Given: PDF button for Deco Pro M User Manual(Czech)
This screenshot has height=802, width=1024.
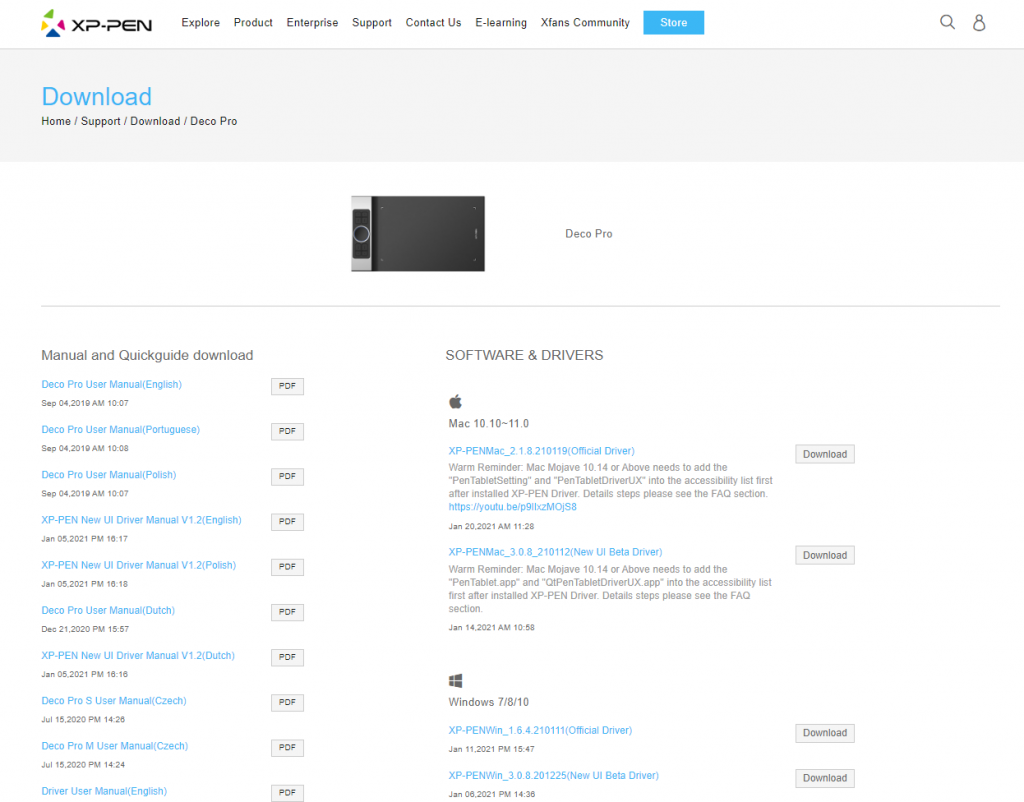Looking at the screenshot, I should [x=287, y=747].
